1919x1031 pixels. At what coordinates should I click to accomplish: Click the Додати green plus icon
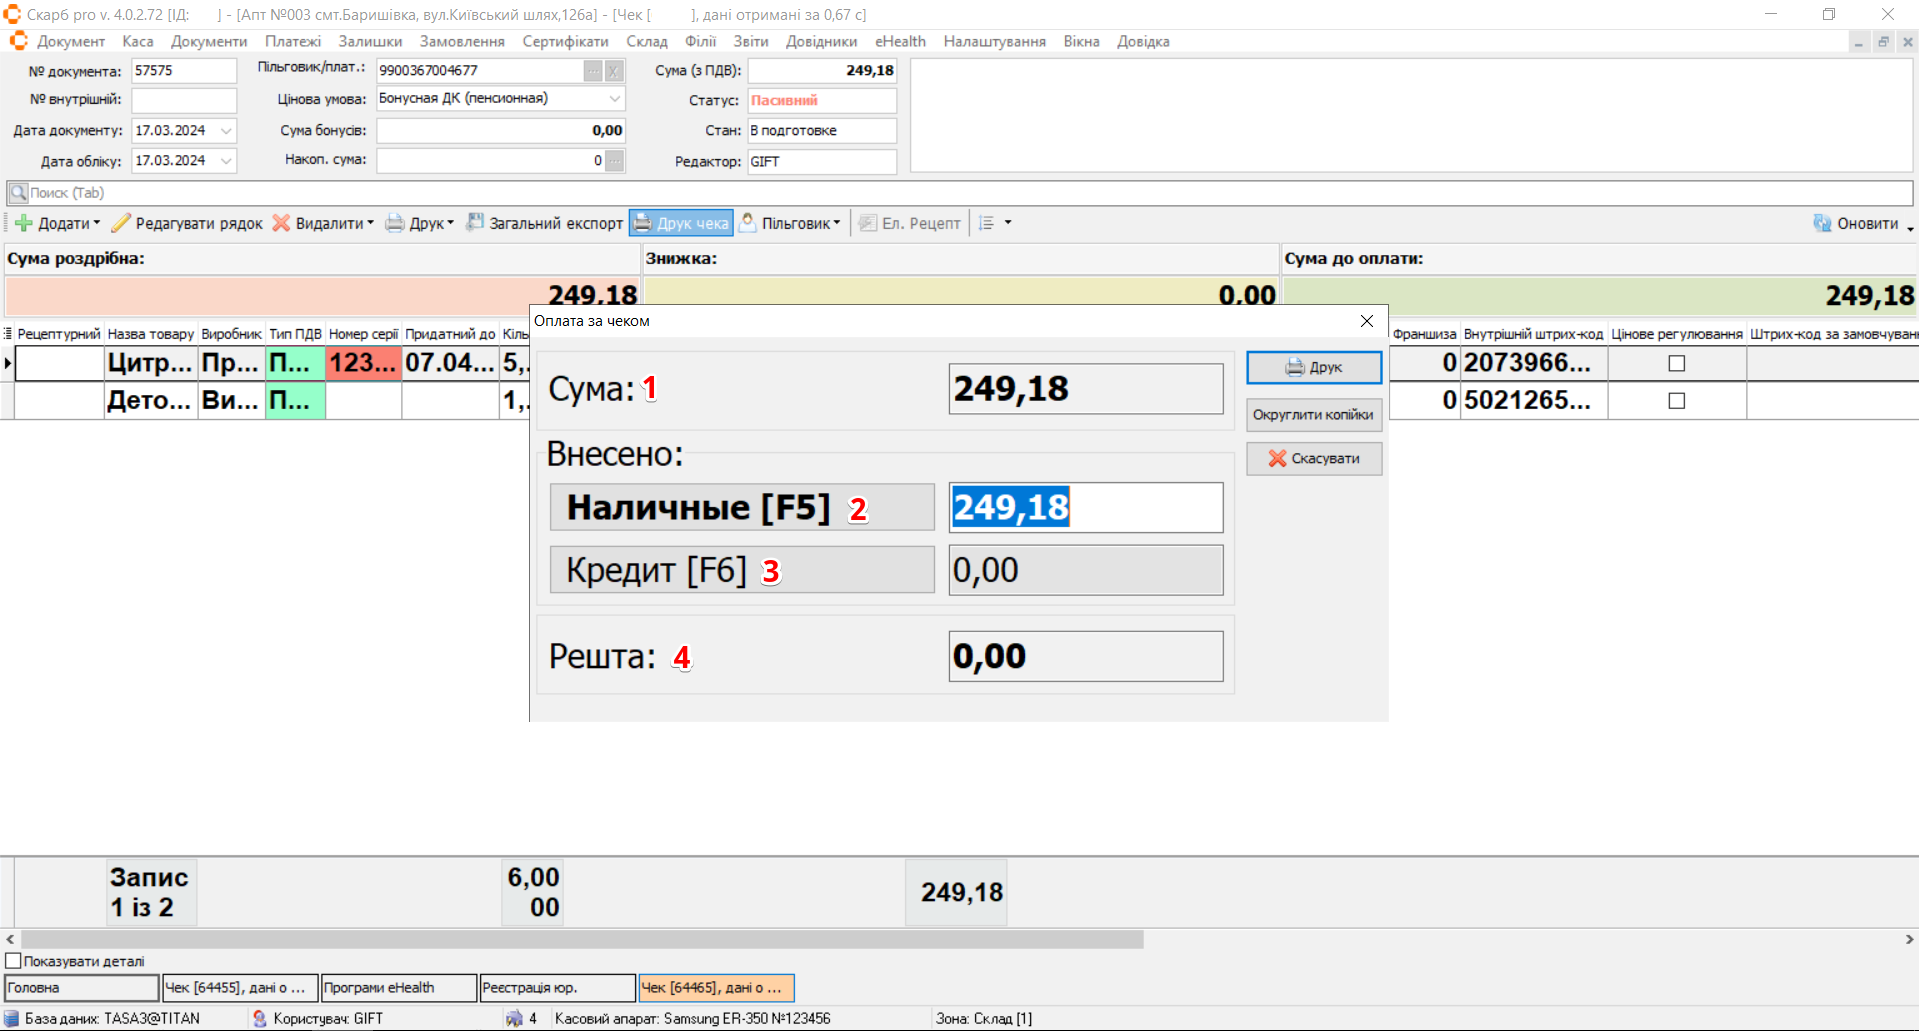pos(24,223)
